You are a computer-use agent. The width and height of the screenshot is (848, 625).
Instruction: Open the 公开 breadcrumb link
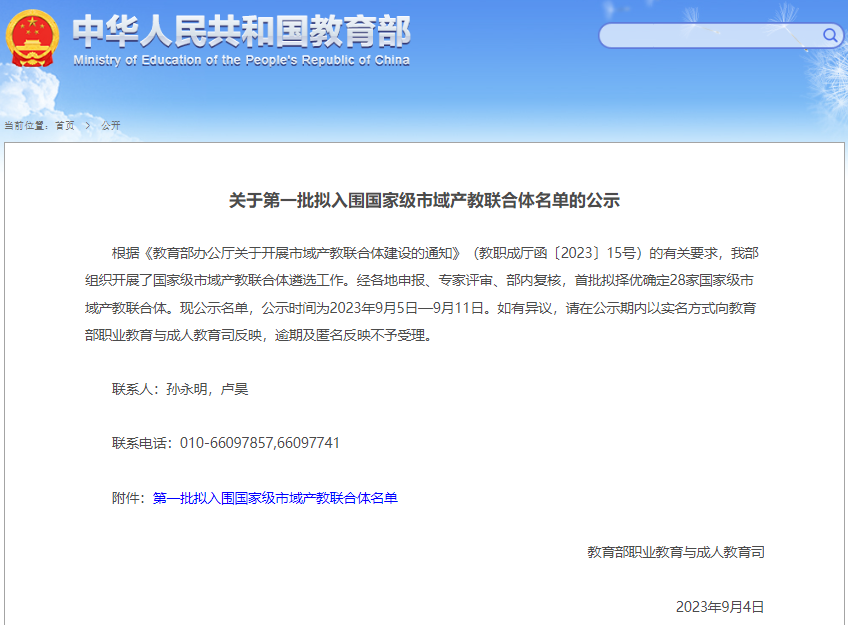110,125
